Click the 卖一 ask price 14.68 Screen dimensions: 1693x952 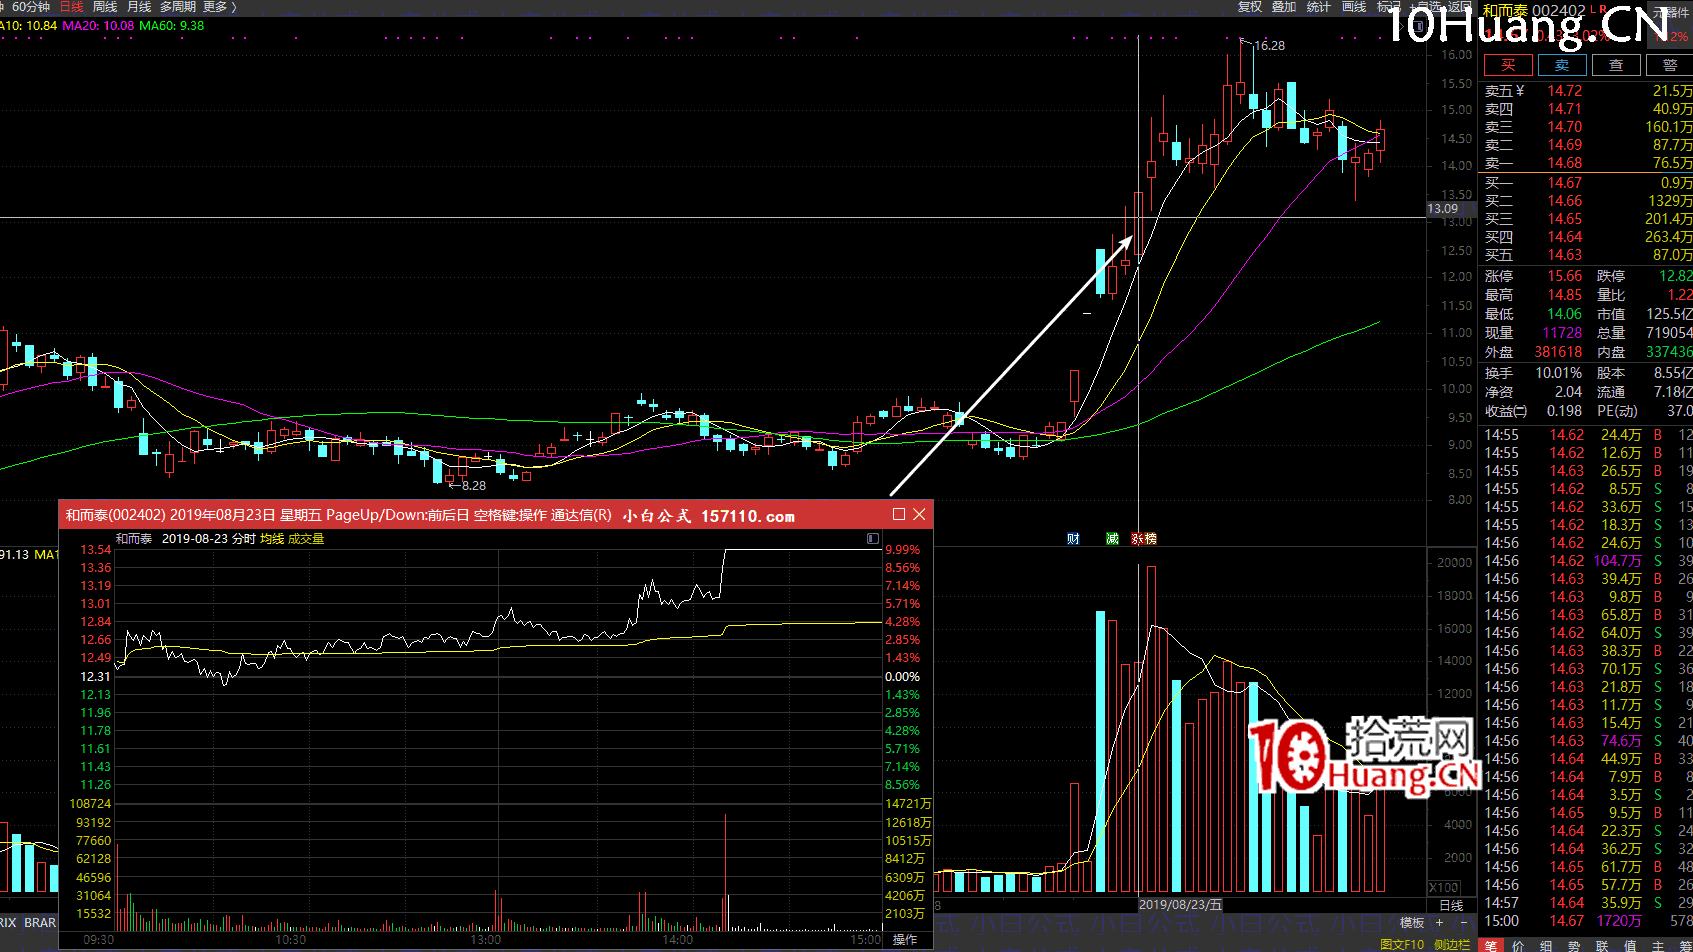tap(1565, 163)
